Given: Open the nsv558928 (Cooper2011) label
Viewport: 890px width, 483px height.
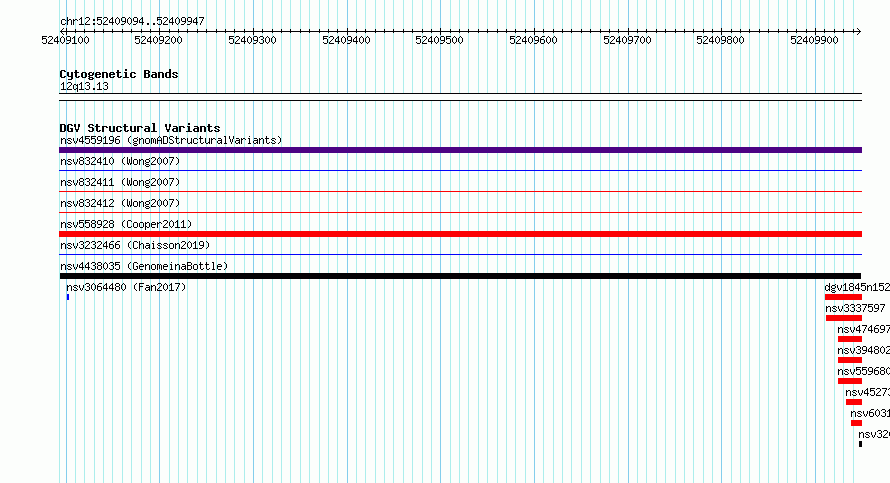Looking at the screenshot, I should [x=126, y=224].
